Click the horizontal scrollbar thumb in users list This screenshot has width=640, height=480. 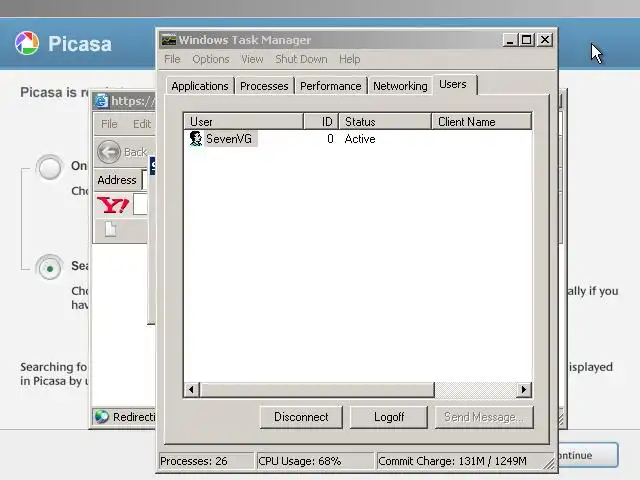tap(317, 389)
